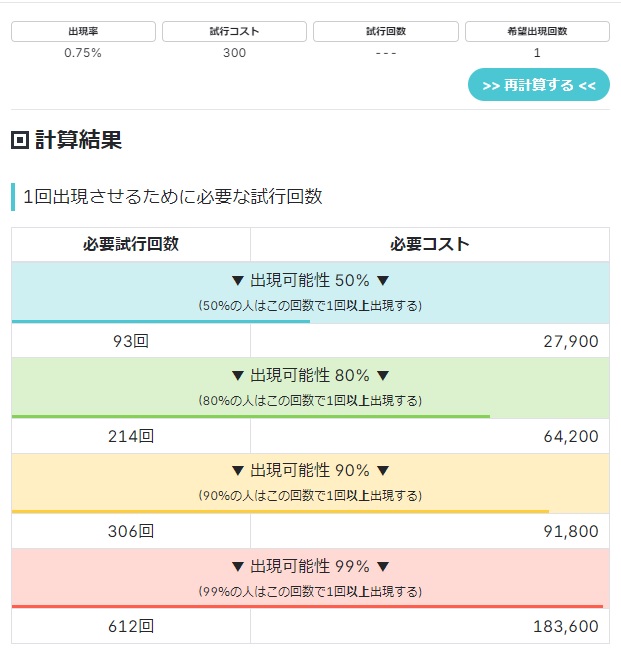Click the green 80% progress bar
This screenshot has width=621, height=655.
pos(250,416)
